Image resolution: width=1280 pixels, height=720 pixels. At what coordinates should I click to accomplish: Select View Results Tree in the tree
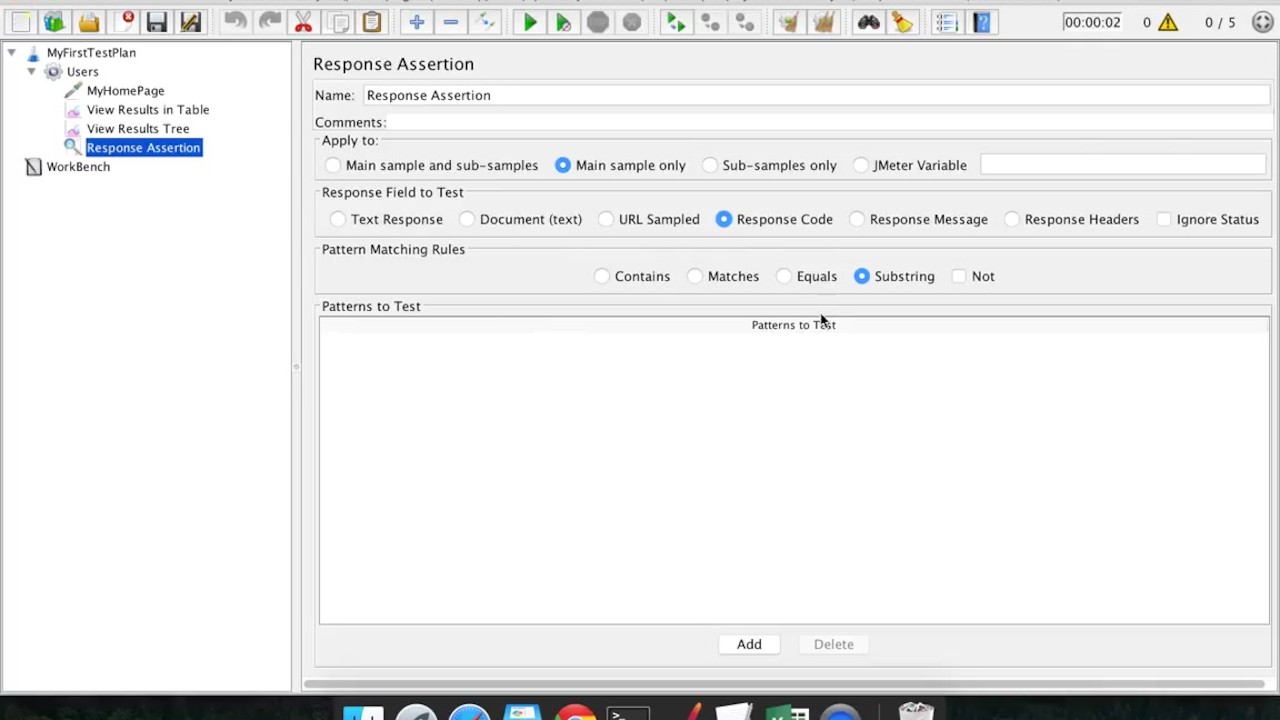[x=137, y=129]
